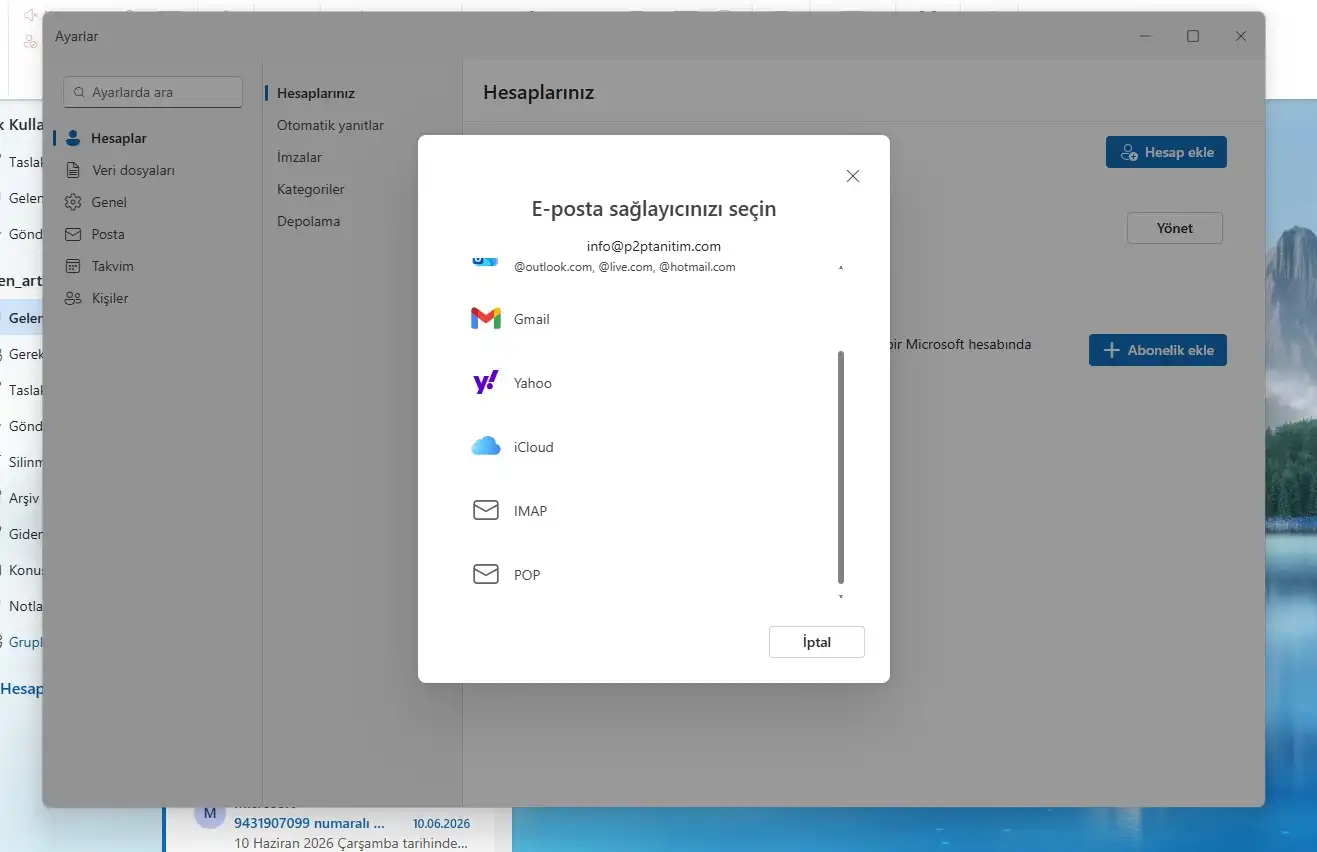Close the provider selection dialog
The image size is (1317, 852).
[x=853, y=176]
